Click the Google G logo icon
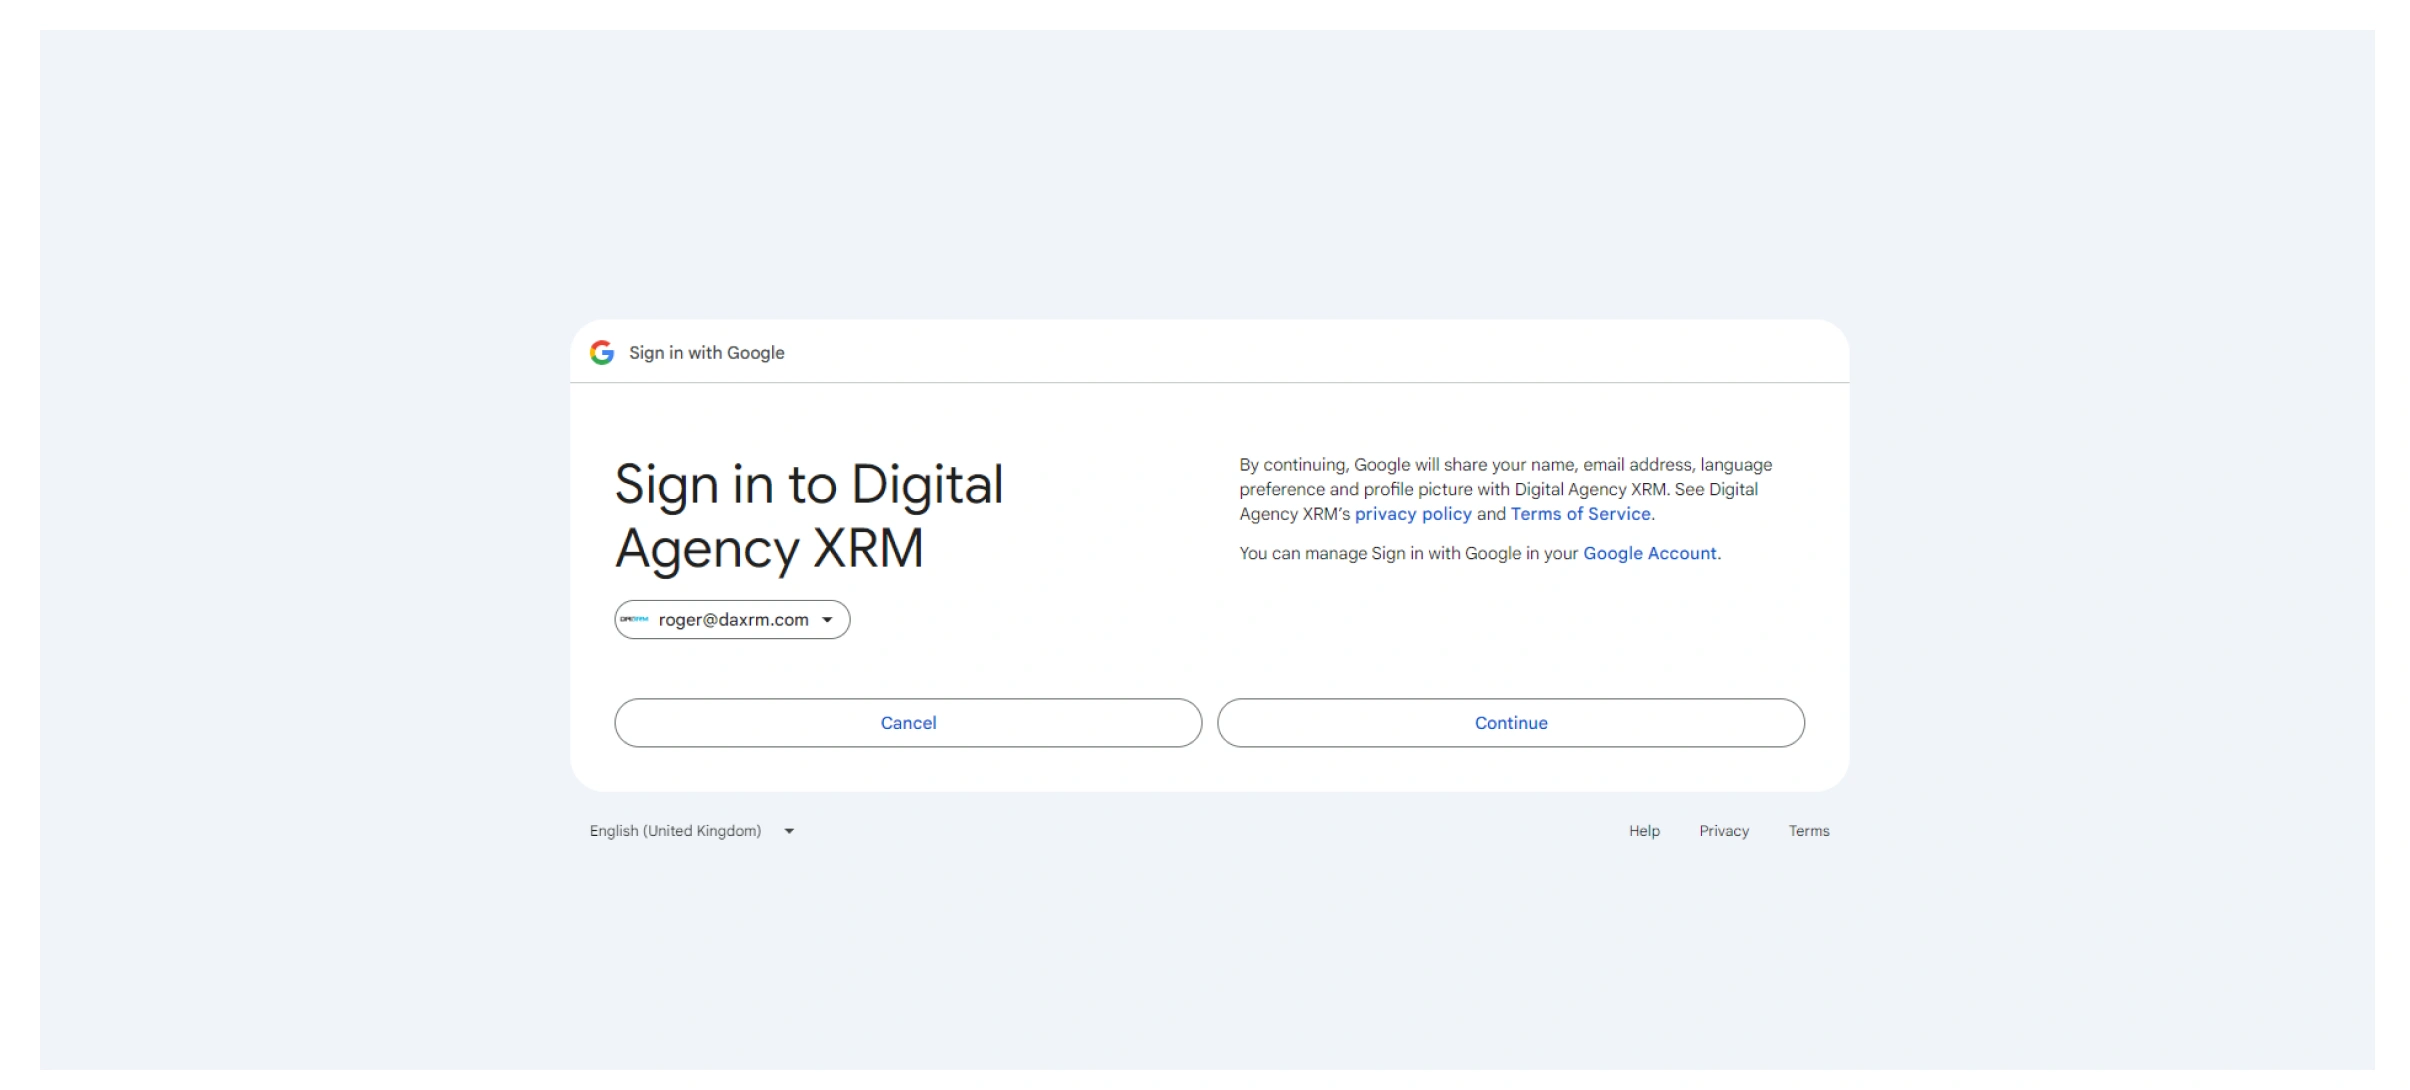This screenshot has width=2410, height=1090. pyautogui.click(x=602, y=352)
